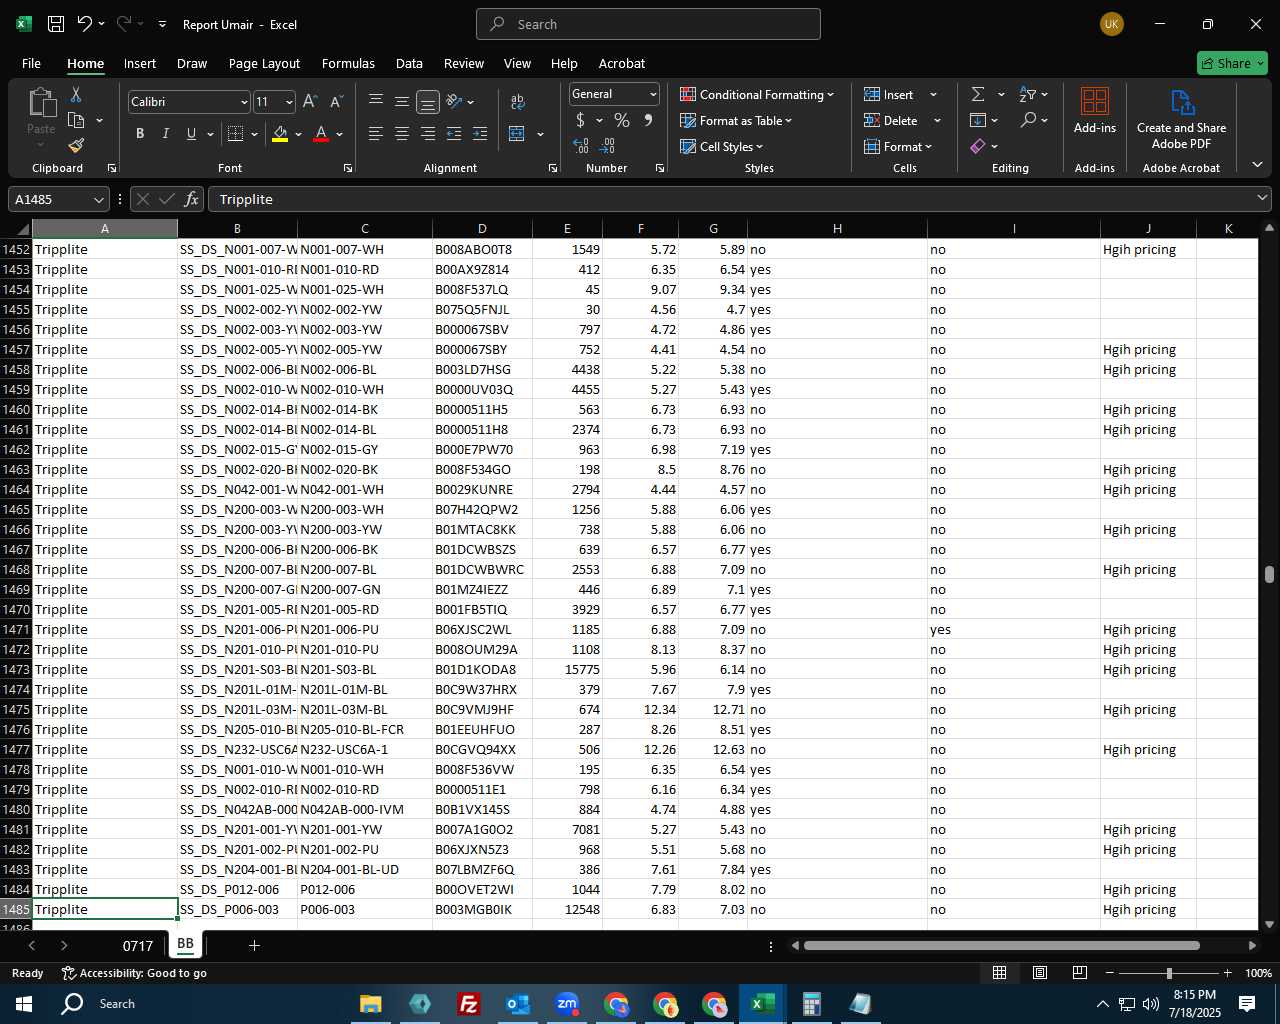Open the General number format dropdown

(653, 94)
